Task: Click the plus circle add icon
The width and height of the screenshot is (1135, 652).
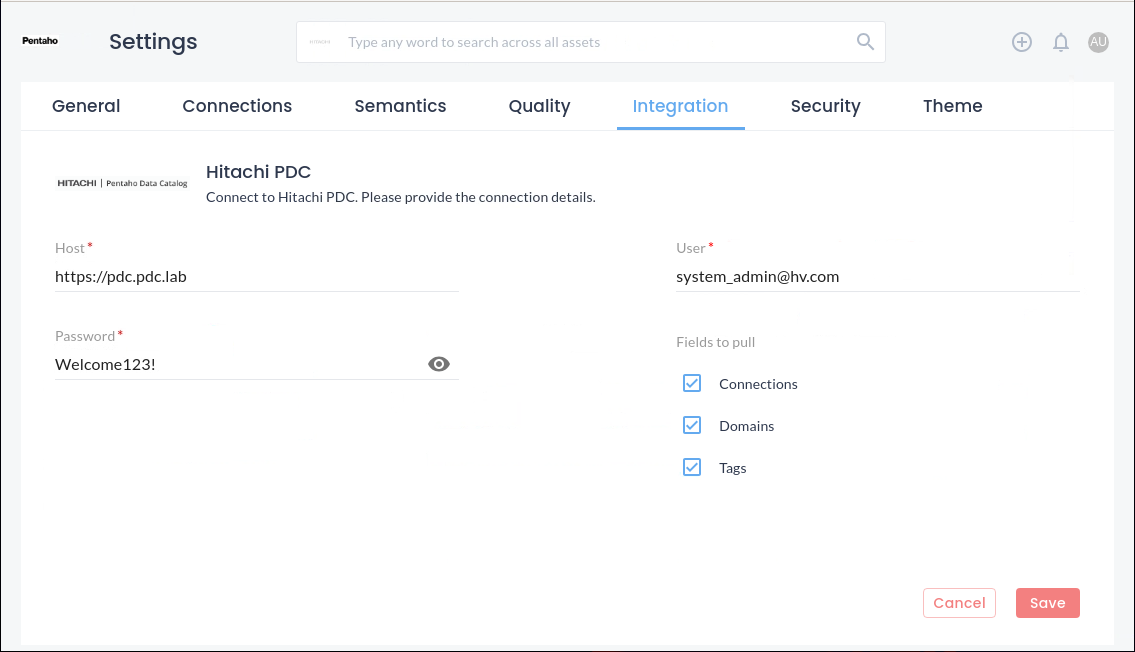Action: pos(1021,42)
